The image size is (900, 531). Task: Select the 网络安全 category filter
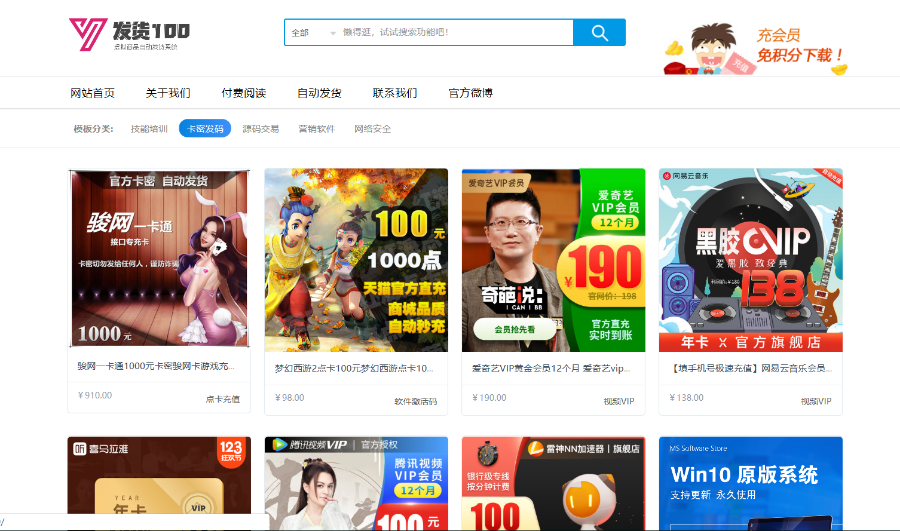[x=373, y=129]
